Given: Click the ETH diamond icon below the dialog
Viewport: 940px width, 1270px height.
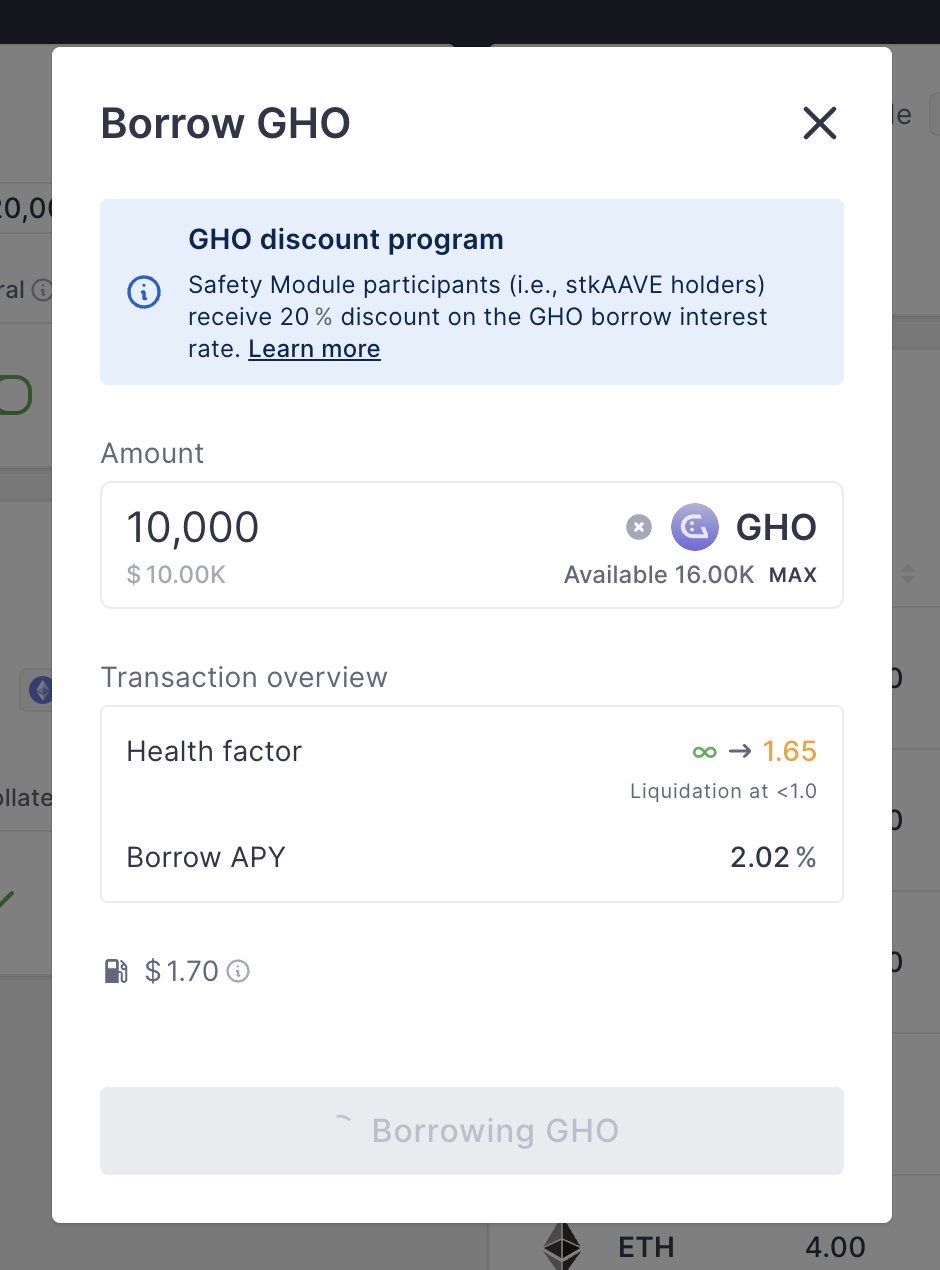Looking at the screenshot, I should click(562, 1246).
